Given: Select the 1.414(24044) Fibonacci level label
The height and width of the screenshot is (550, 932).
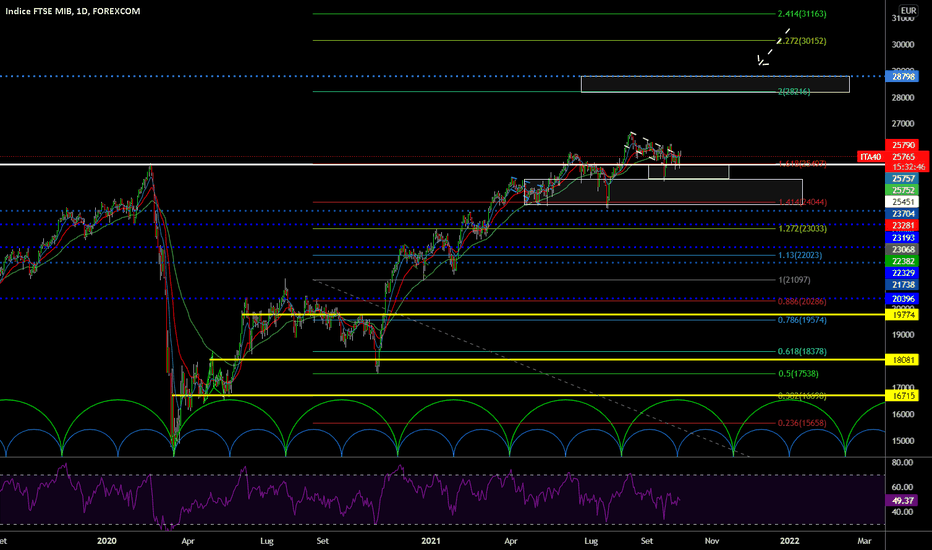Looking at the screenshot, I should point(802,202).
